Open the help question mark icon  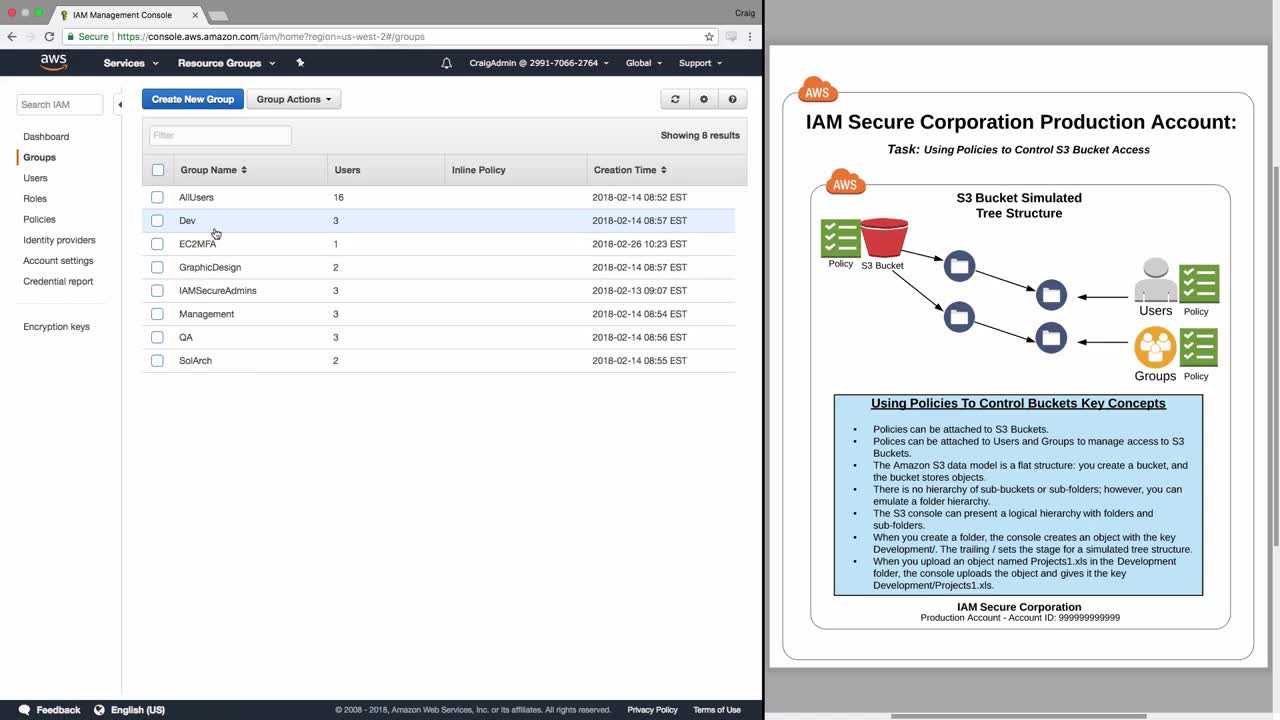click(733, 99)
